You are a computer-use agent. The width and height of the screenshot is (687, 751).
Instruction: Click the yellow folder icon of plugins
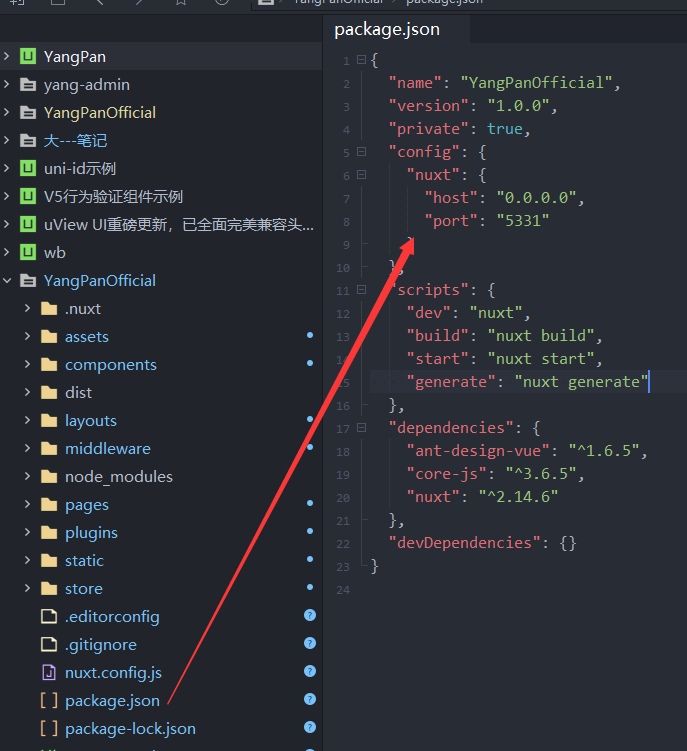tap(49, 533)
